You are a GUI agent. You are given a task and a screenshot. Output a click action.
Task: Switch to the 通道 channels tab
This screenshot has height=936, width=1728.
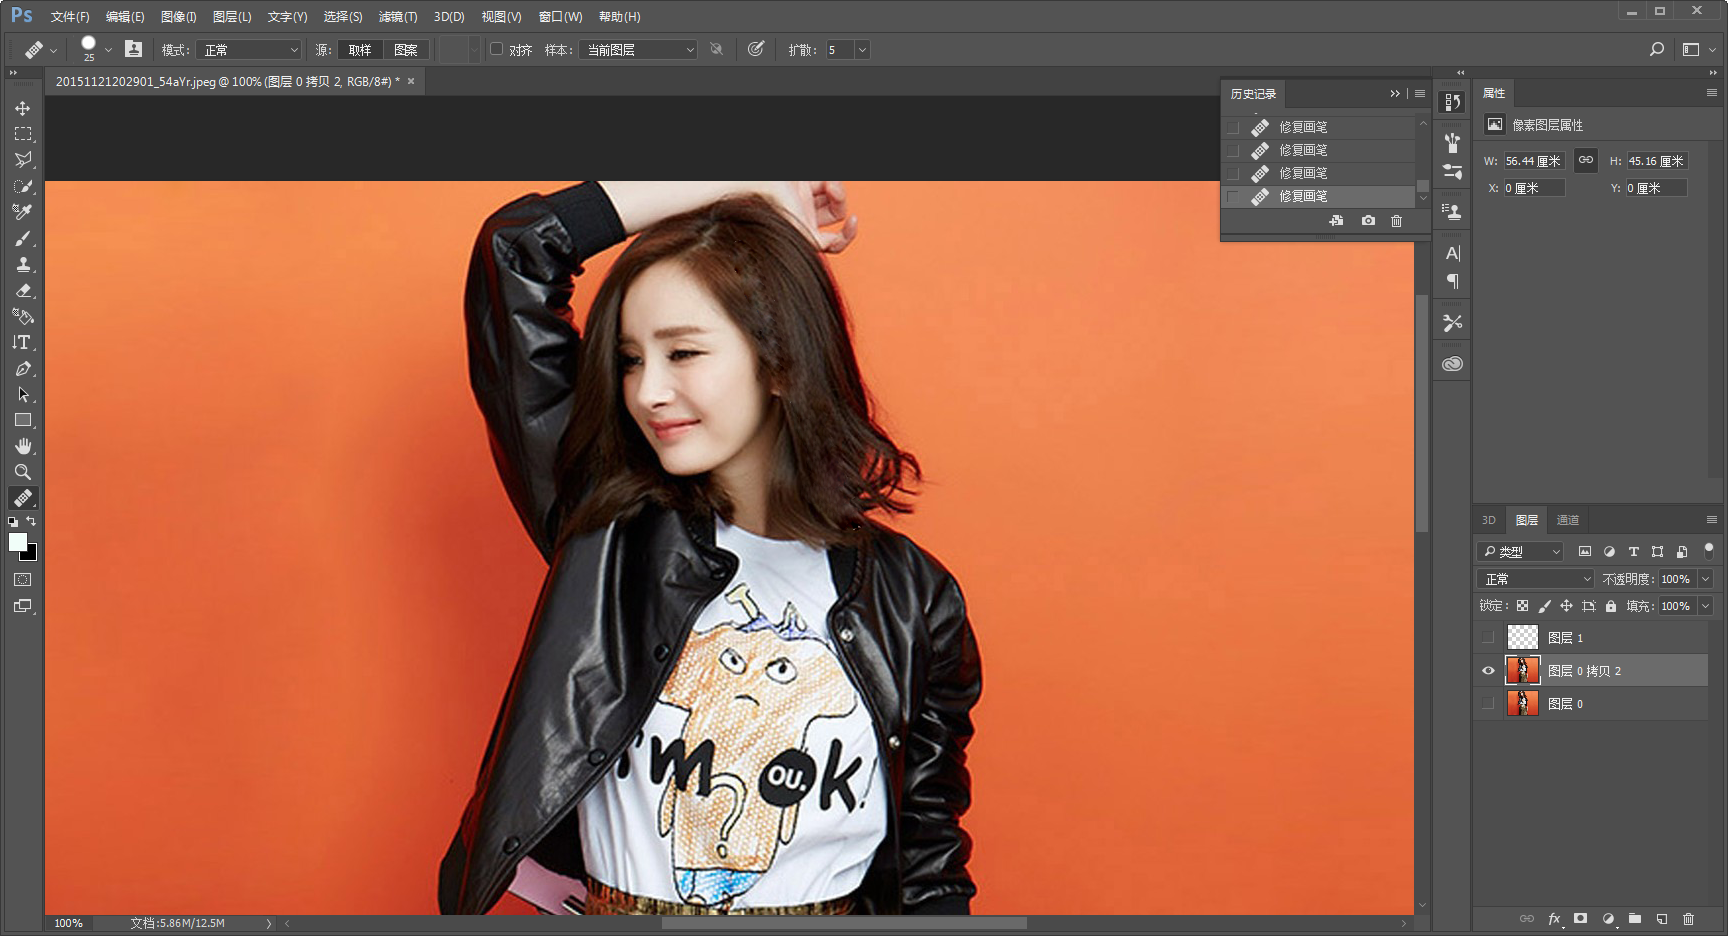[1567, 520]
